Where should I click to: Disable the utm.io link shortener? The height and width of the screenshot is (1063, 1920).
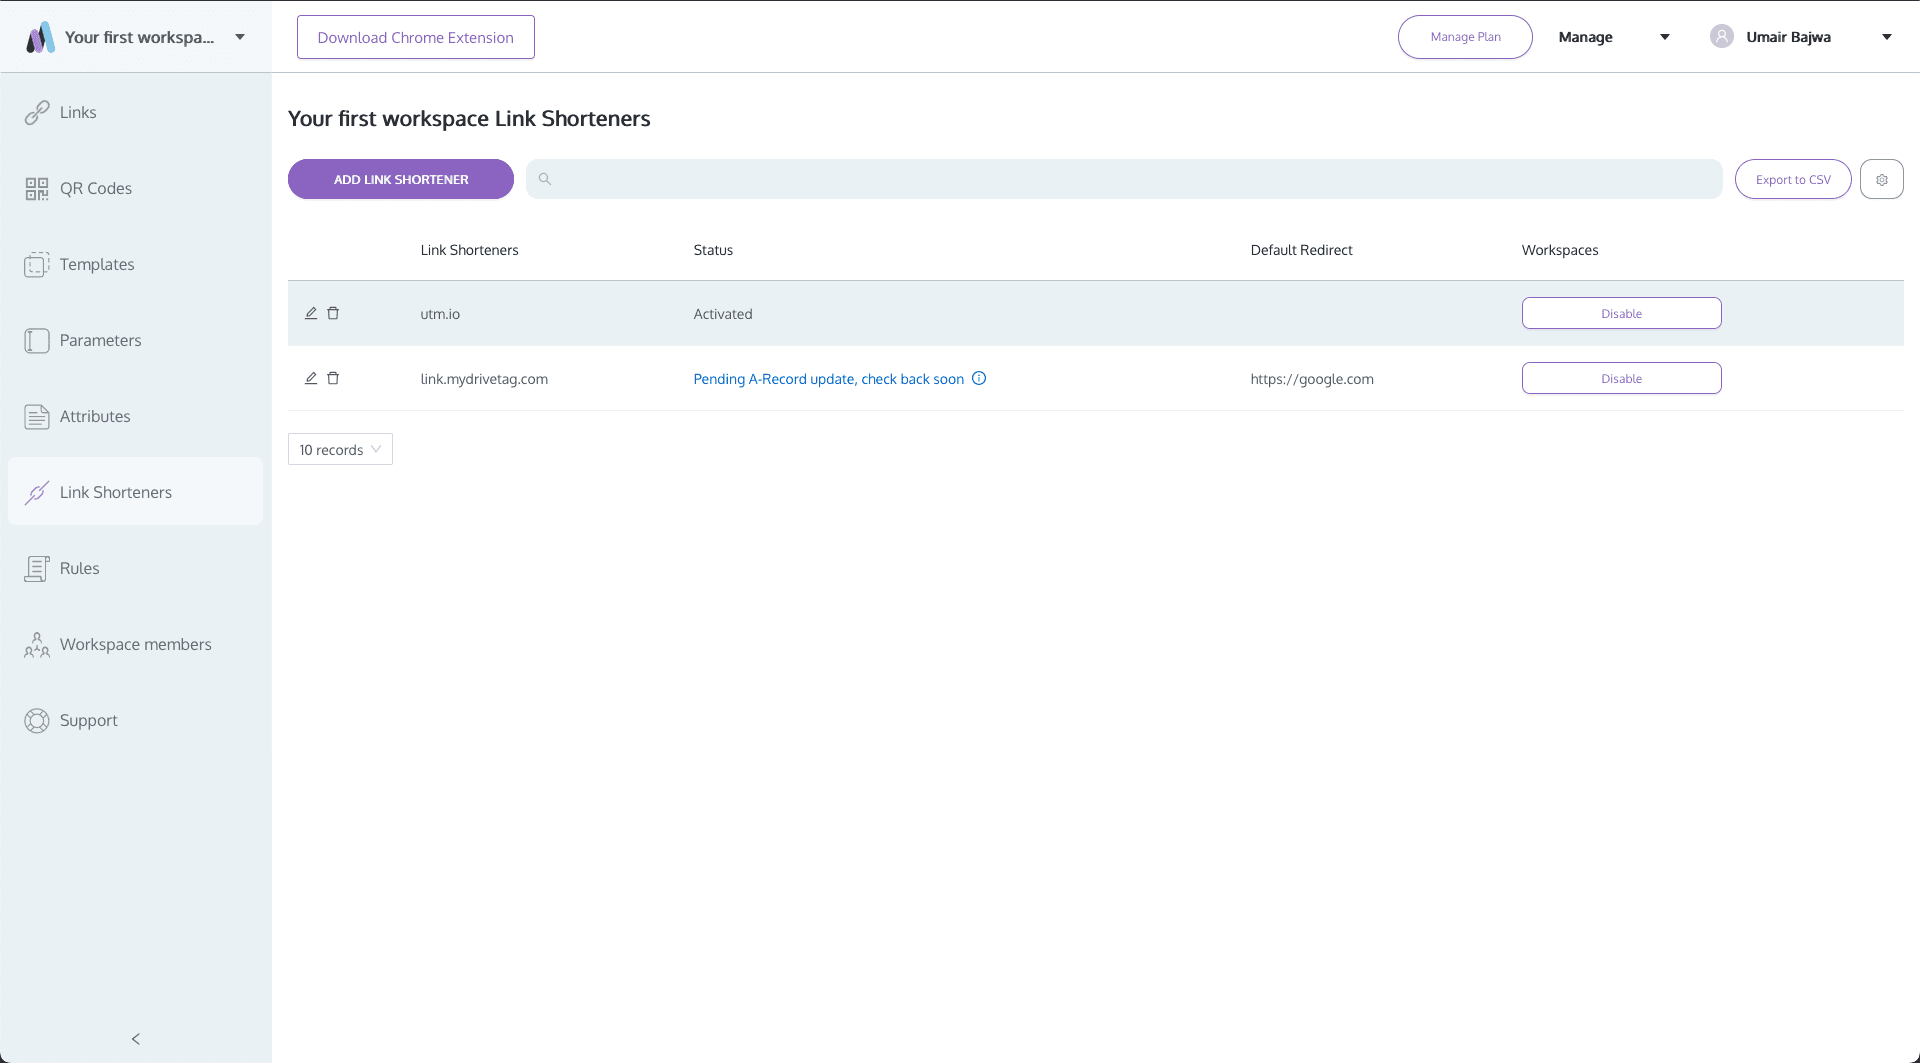(x=1621, y=313)
